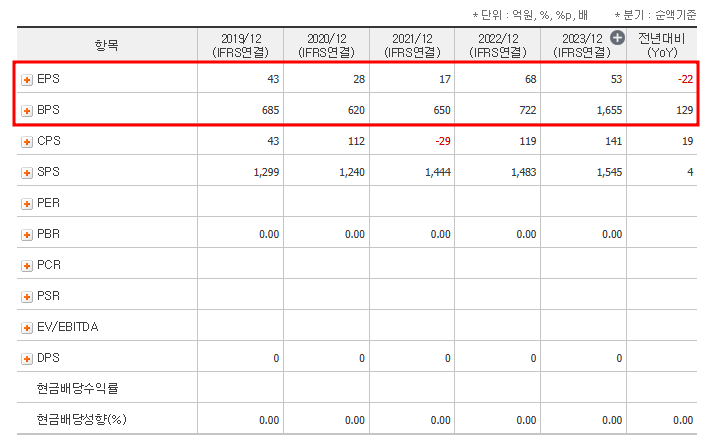Expand the EV/EBITDA row plus icon
The height and width of the screenshot is (442, 705).
(x=27, y=328)
